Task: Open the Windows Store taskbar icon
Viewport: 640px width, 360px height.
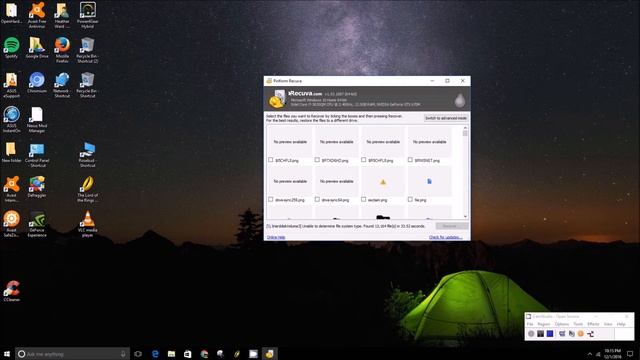Action: 187,353
